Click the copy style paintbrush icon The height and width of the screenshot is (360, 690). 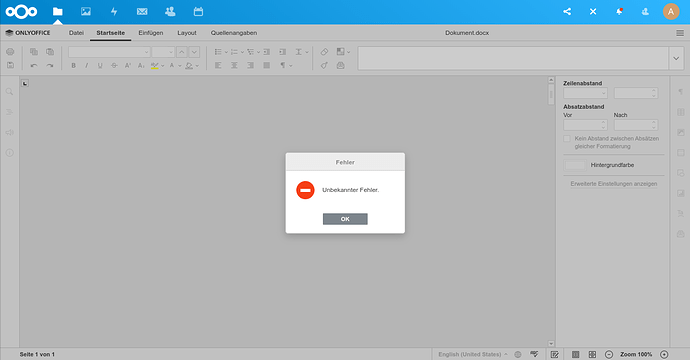click(x=324, y=66)
